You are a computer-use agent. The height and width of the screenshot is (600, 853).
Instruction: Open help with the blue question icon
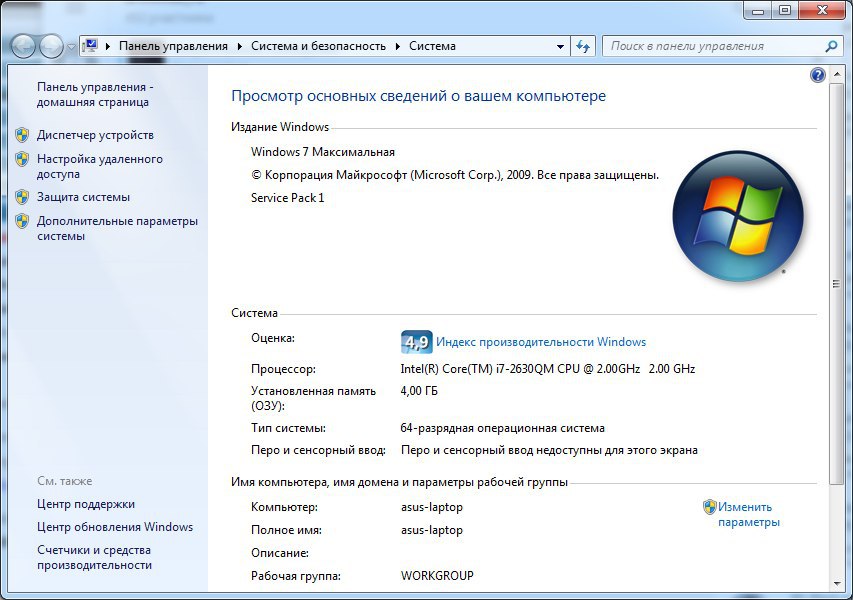pyautogui.click(x=817, y=75)
